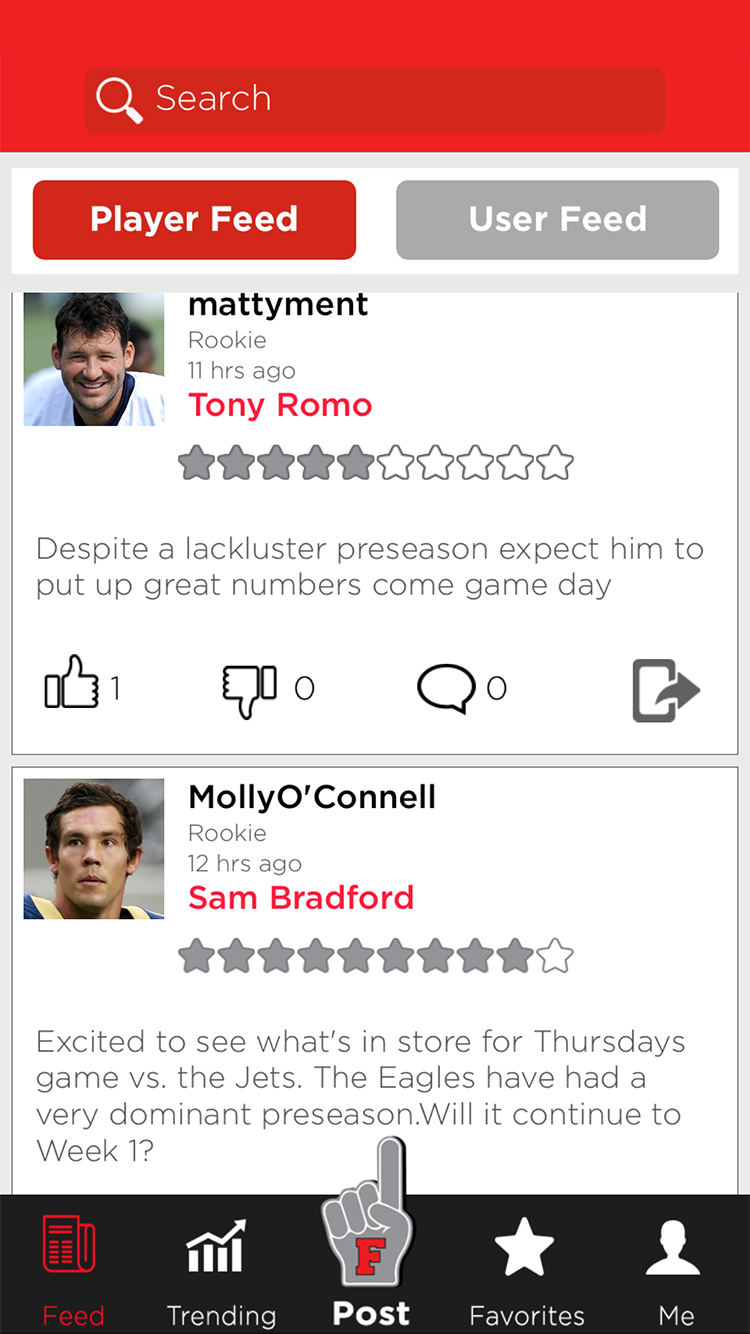This screenshot has height=1334, width=750.
Task: Tap Sam Bradford's photo thumbnail
Action: click(94, 849)
